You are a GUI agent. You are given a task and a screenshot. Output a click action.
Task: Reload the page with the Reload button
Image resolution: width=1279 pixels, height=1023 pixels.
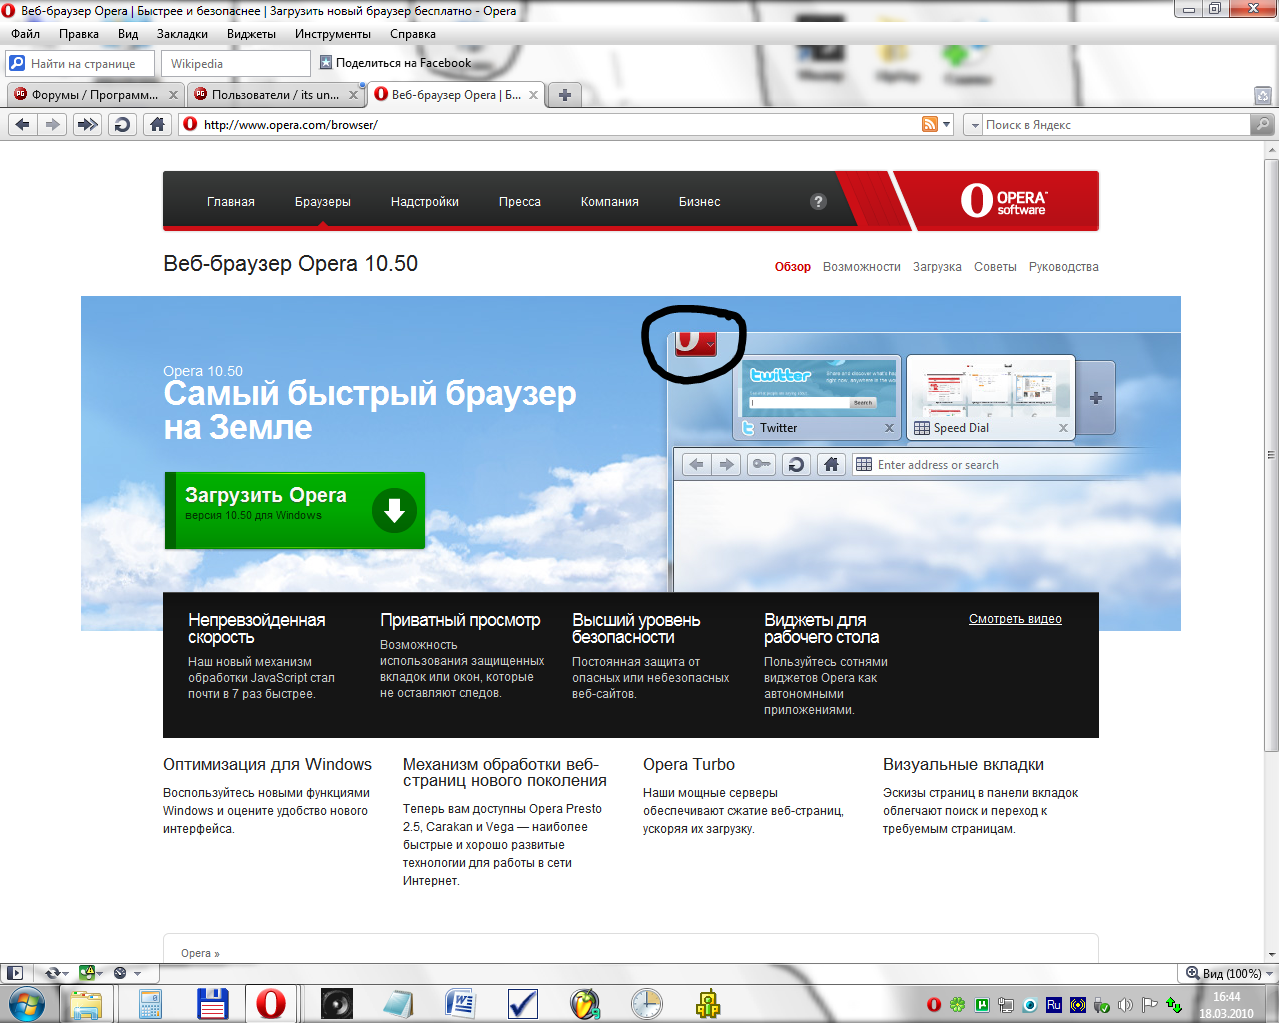pos(122,125)
